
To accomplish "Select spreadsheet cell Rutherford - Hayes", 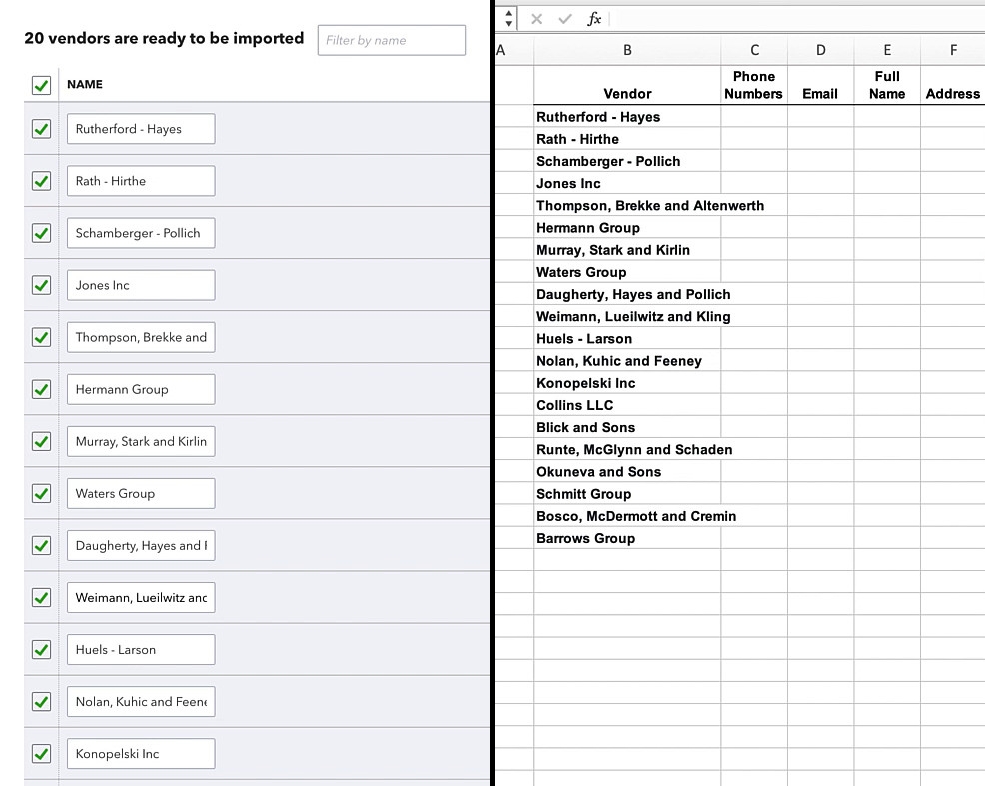I will pos(627,117).
